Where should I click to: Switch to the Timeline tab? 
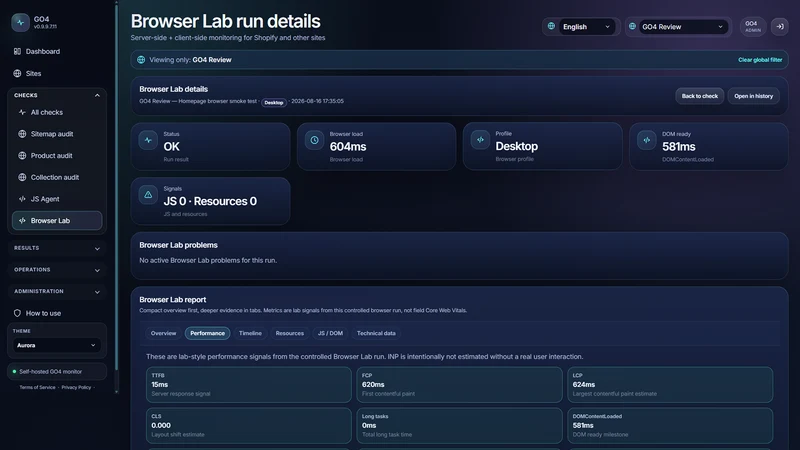250,333
